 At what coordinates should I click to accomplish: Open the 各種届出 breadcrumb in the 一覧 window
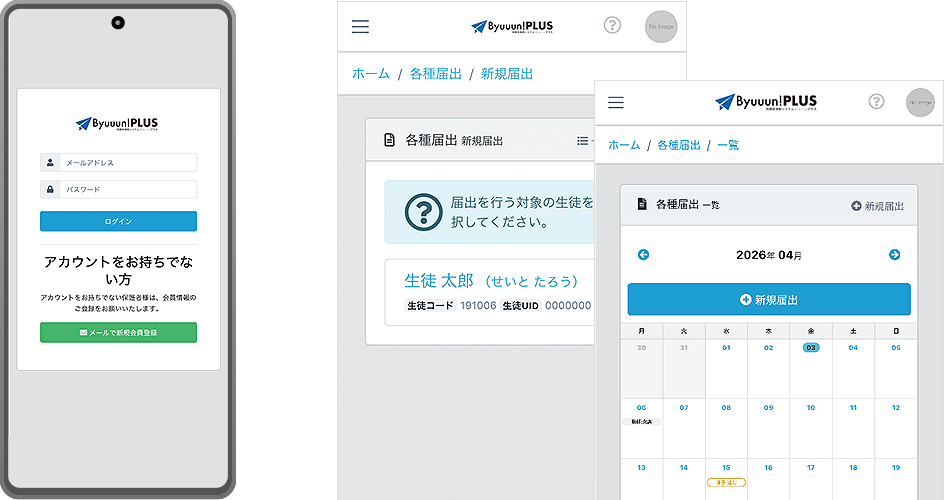tap(678, 145)
